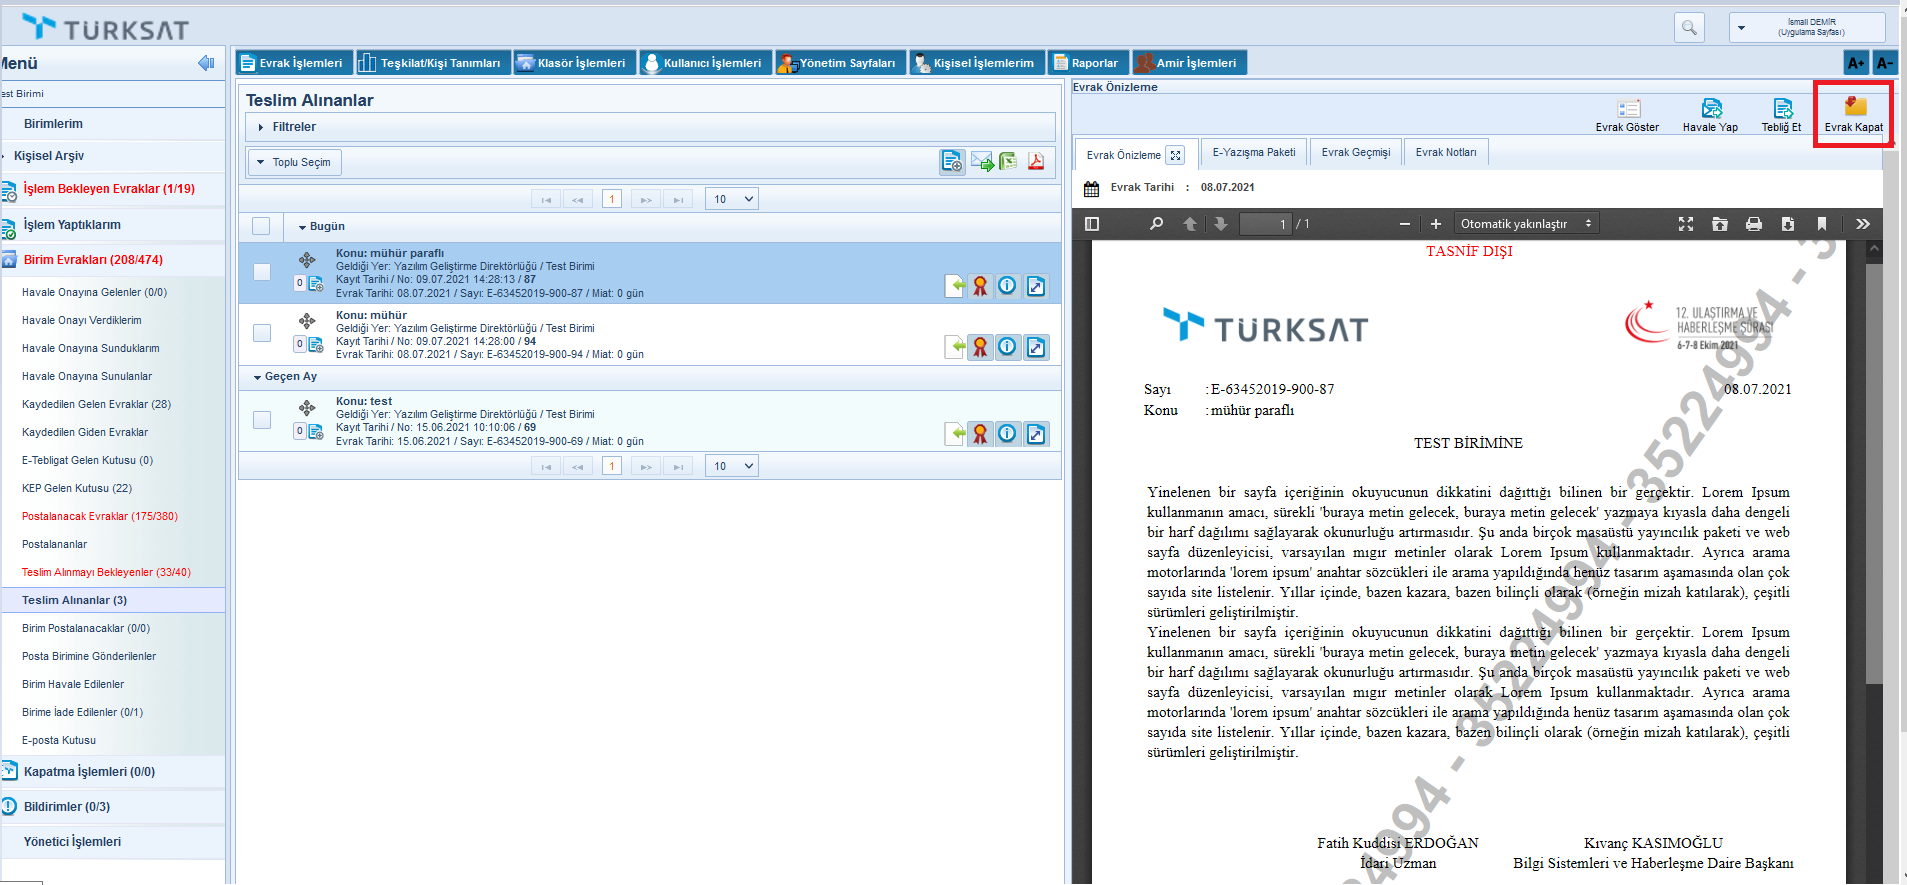Increase font size with A+ button

[1855, 63]
